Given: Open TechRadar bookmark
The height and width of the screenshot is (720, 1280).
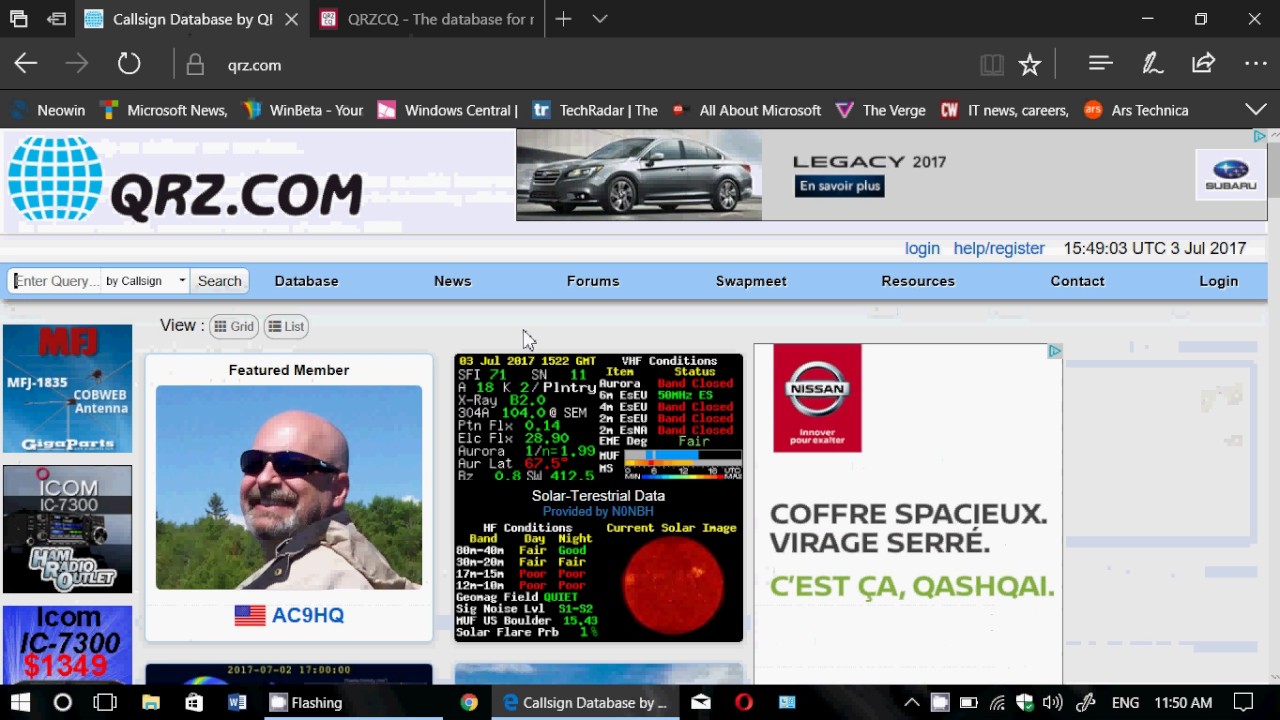Looking at the screenshot, I should pos(596,110).
